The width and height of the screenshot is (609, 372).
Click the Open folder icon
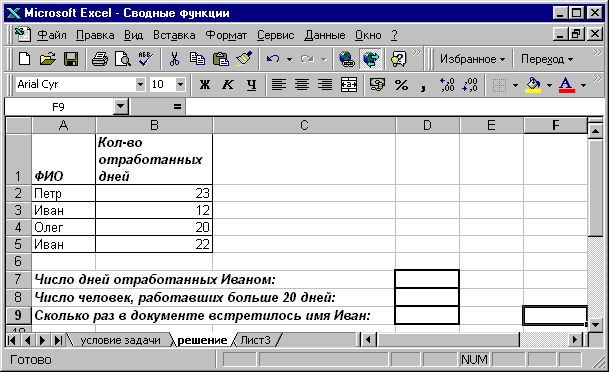point(48,59)
